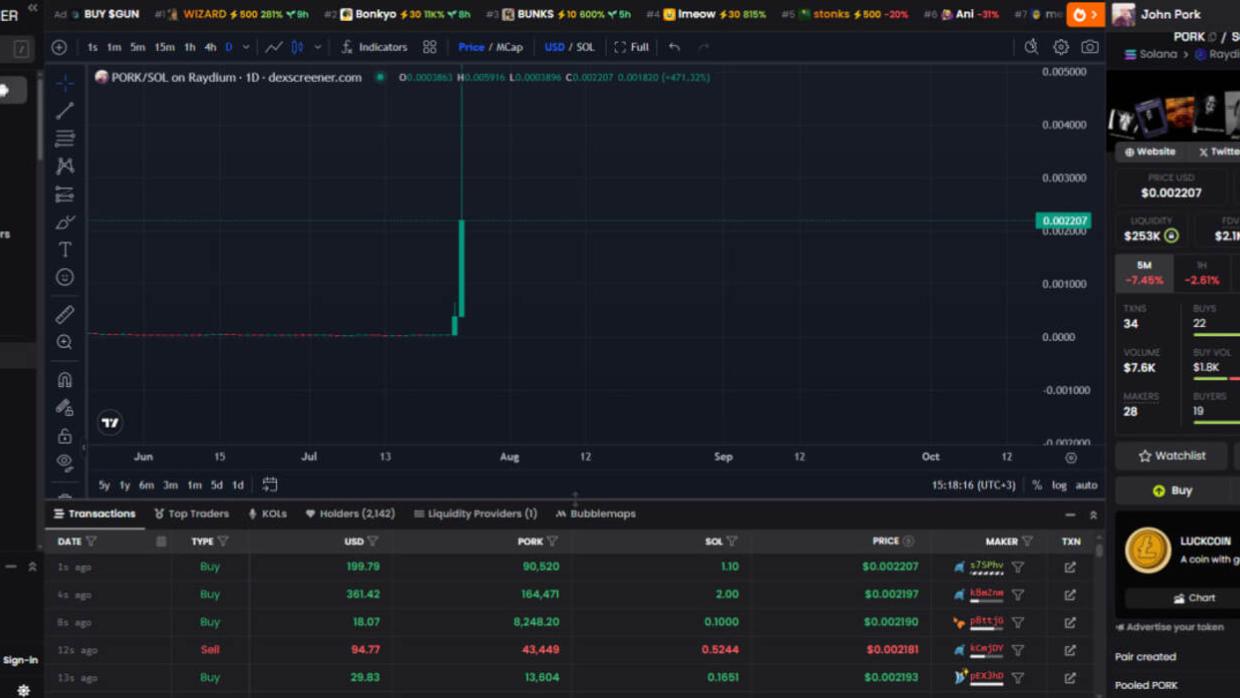Switch chart to MCap view

(510, 47)
